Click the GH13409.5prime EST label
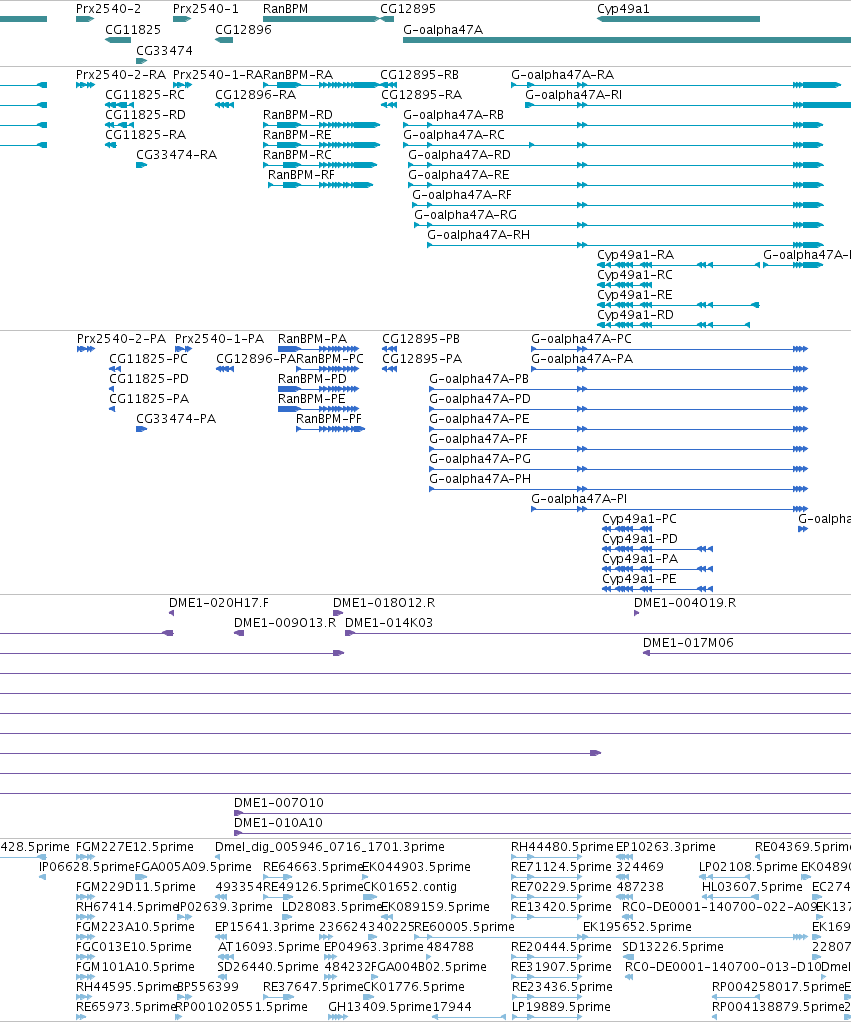 380,1007
